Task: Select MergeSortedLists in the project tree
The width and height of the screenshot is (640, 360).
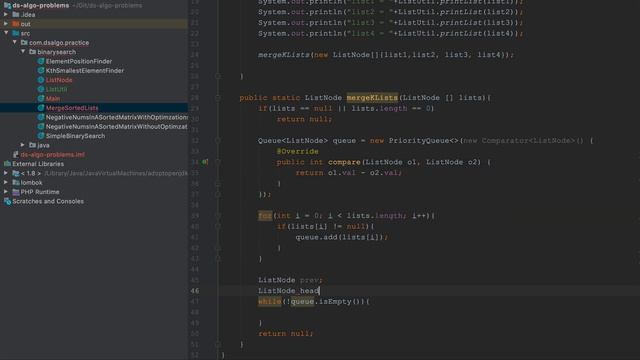Action: (72, 108)
